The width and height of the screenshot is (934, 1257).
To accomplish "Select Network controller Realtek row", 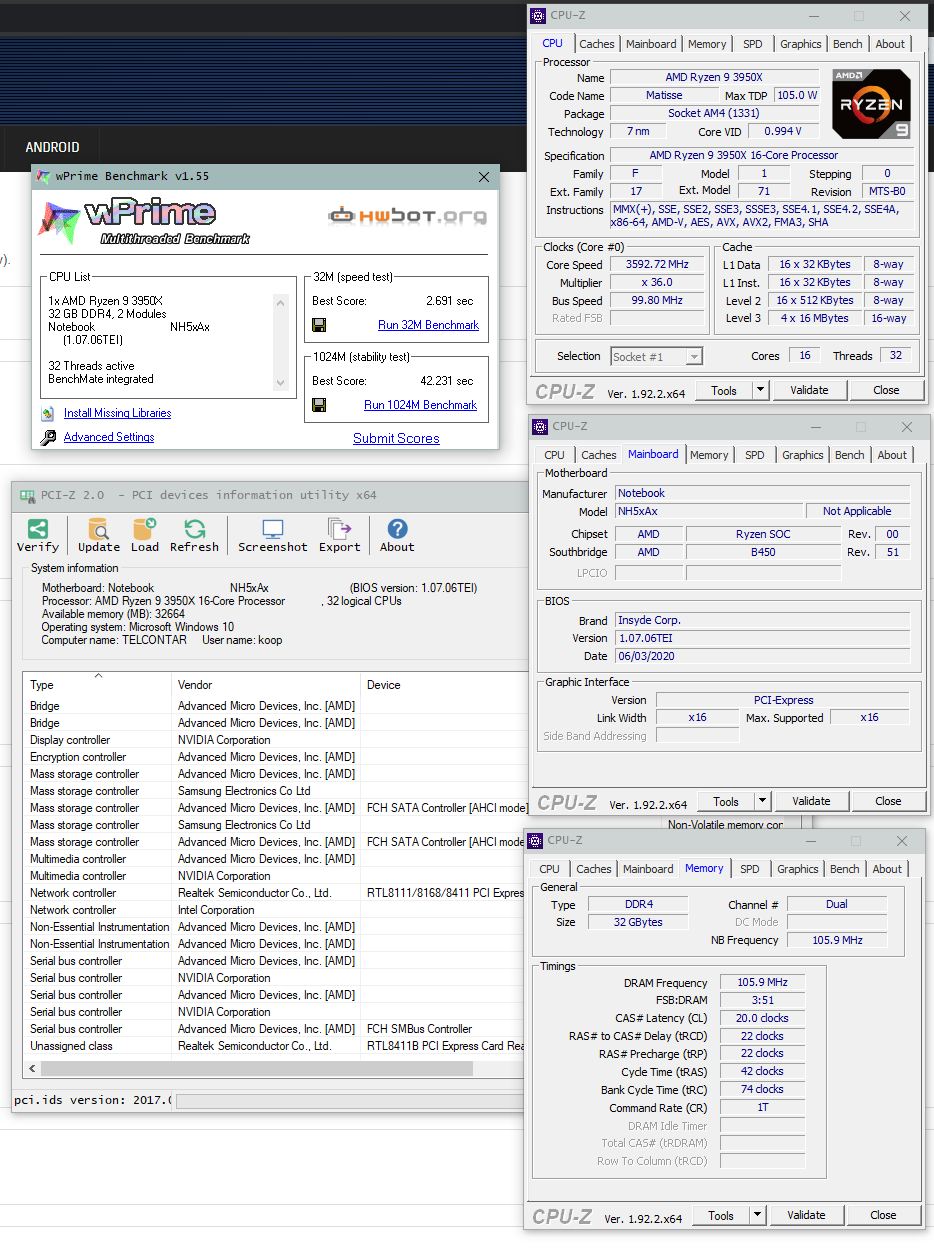I will tap(274, 893).
